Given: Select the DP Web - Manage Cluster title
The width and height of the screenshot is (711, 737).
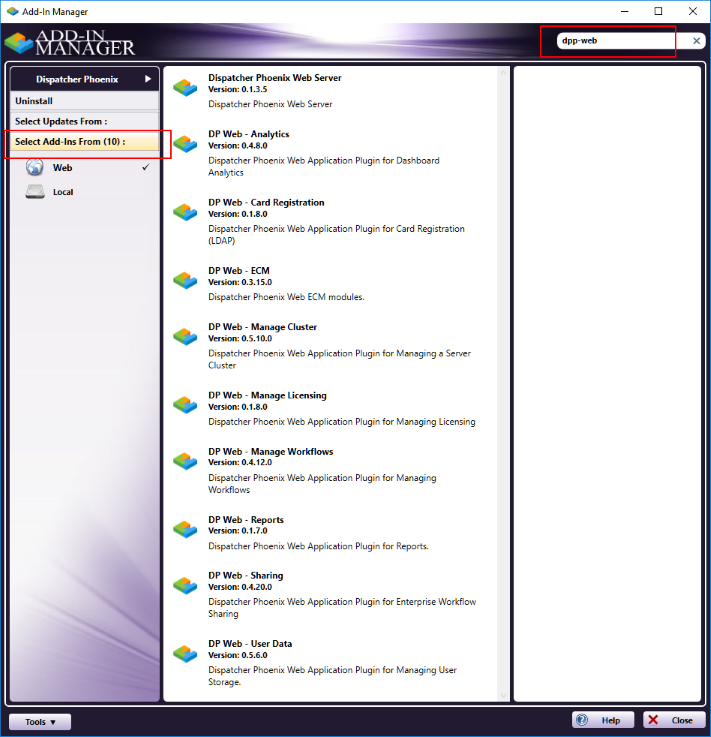Looking at the screenshot, I should (262, 327).
